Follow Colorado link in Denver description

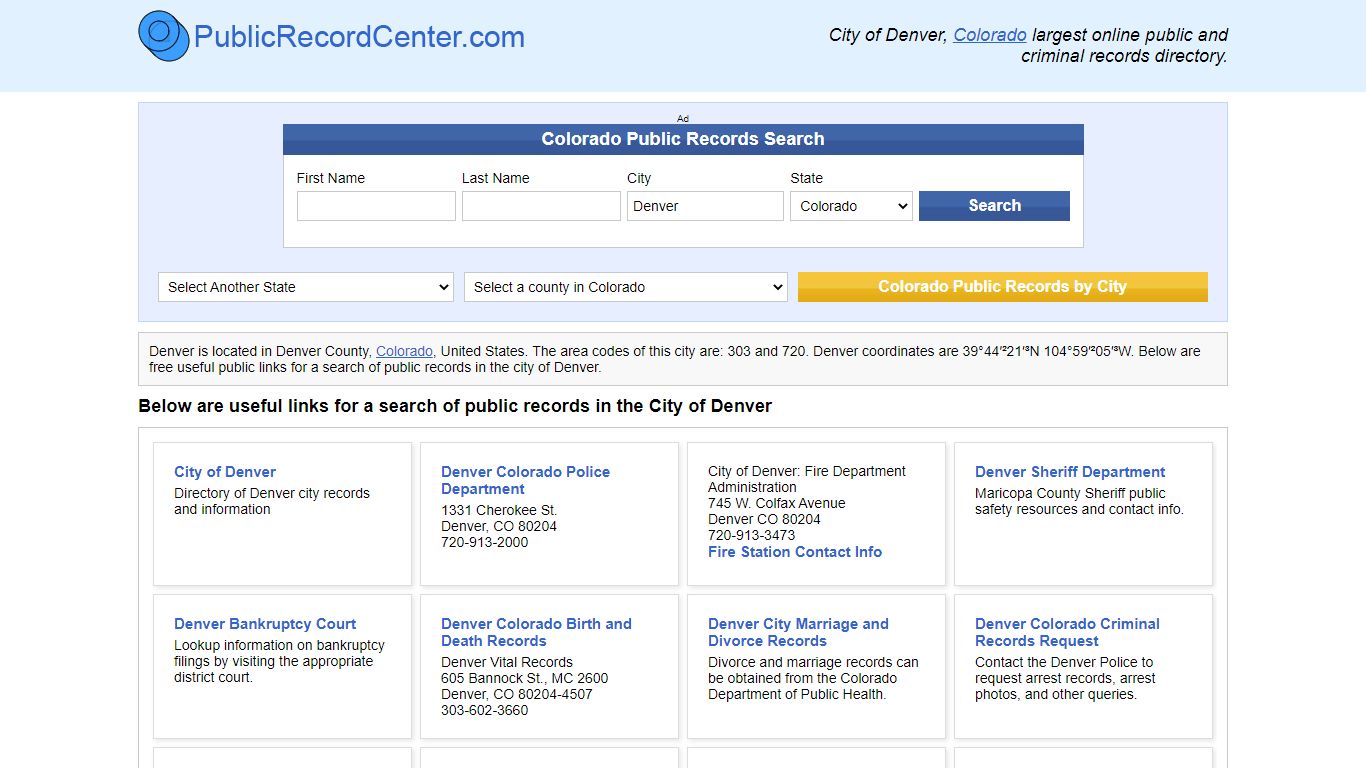pos(404,351)
